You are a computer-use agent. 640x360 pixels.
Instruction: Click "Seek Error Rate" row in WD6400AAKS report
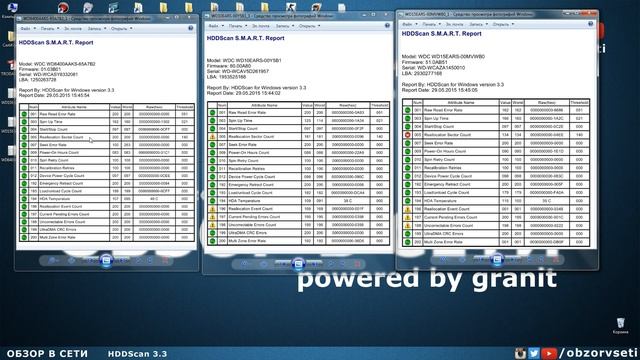click(107, 144)
